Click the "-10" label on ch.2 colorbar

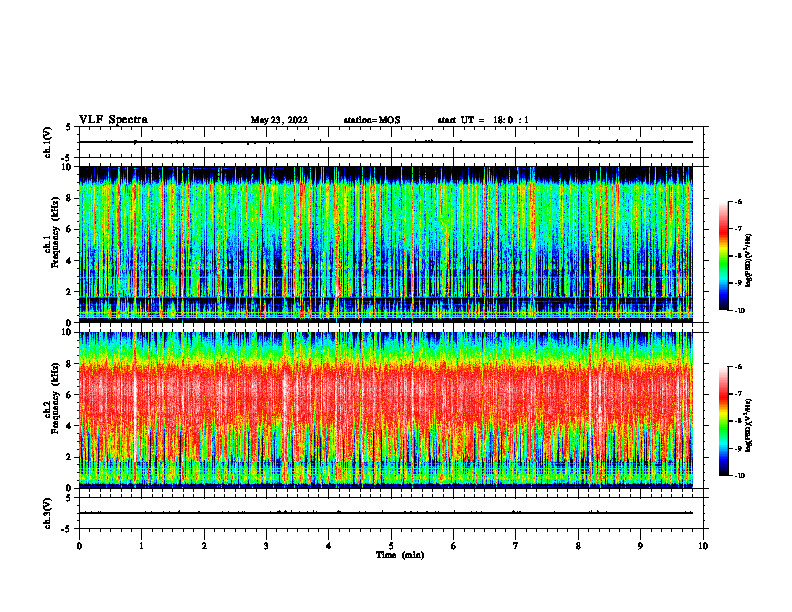740,476
